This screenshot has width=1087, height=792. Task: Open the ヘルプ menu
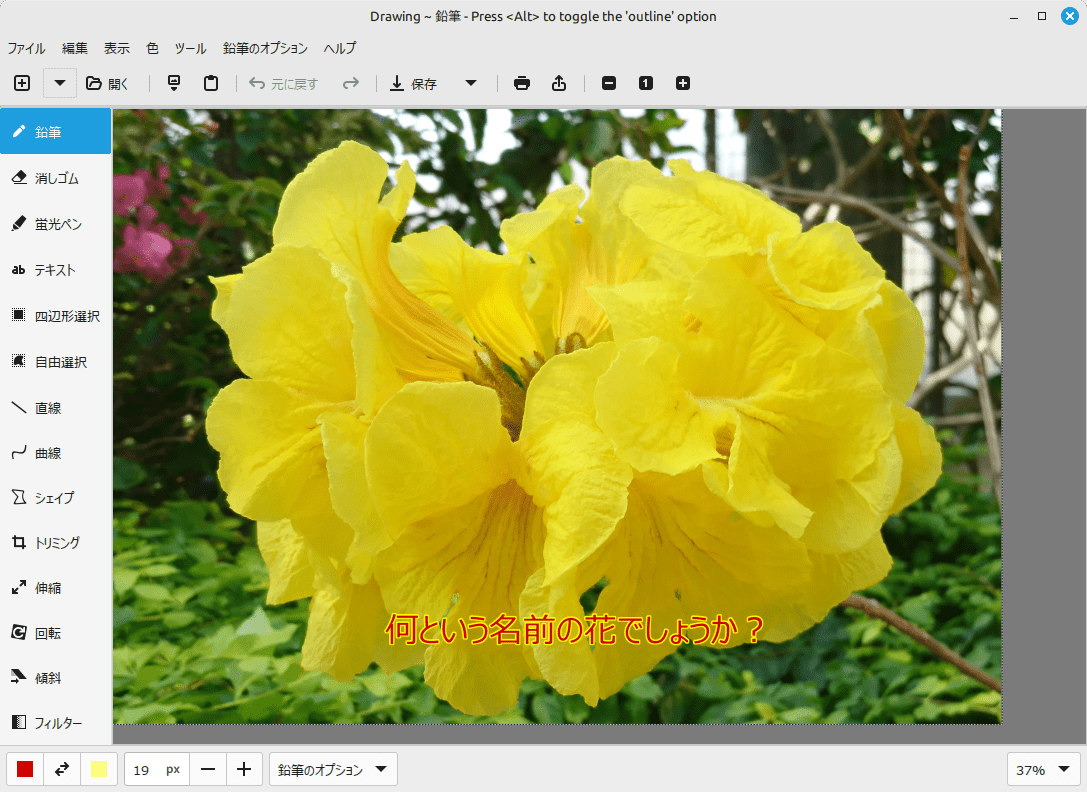point(340,48)
